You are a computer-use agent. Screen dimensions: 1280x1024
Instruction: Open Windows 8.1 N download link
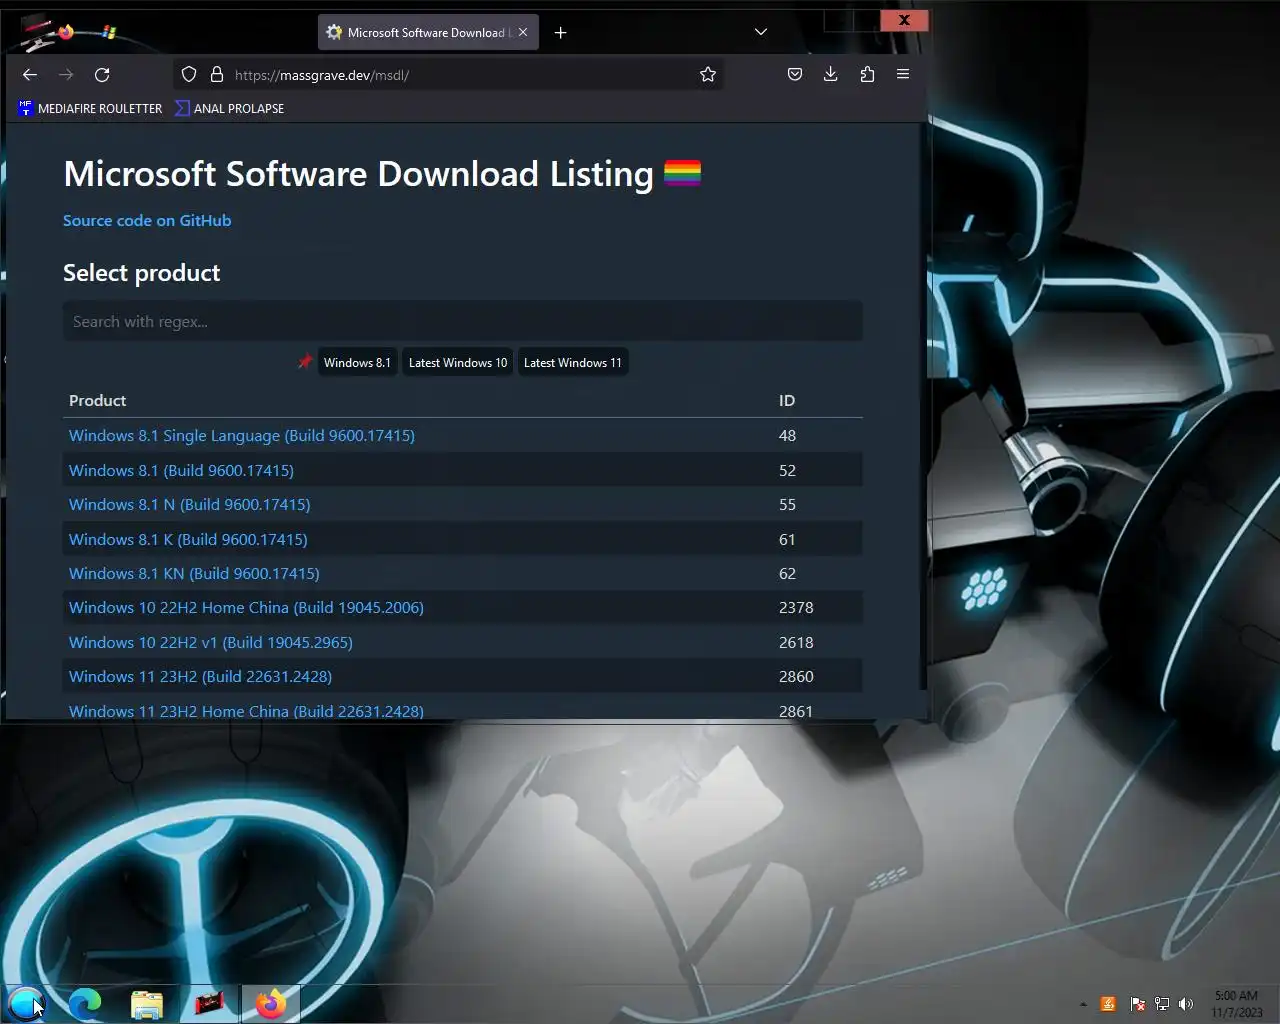point(190,505)
